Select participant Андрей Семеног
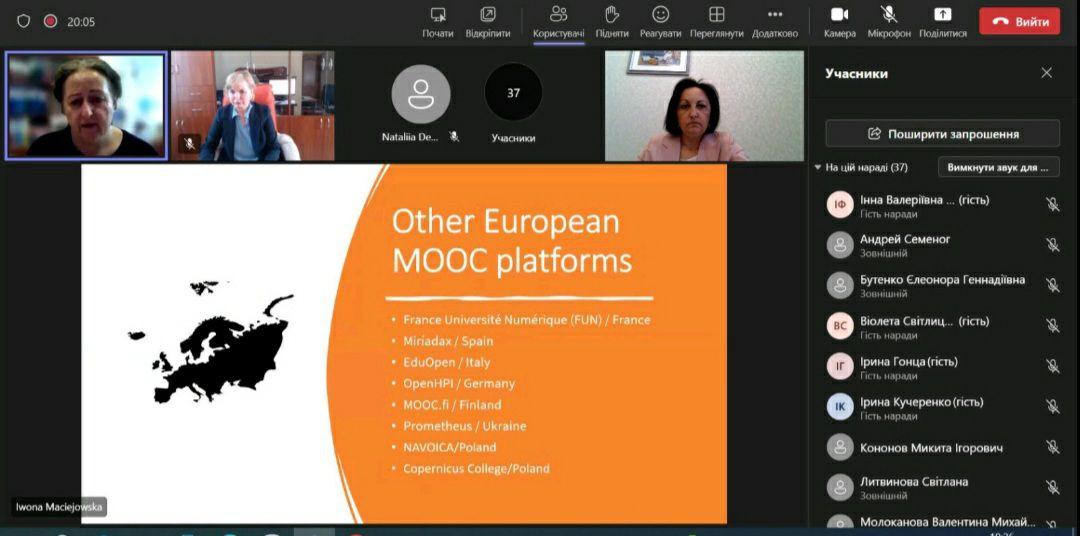 coord(942,245)
